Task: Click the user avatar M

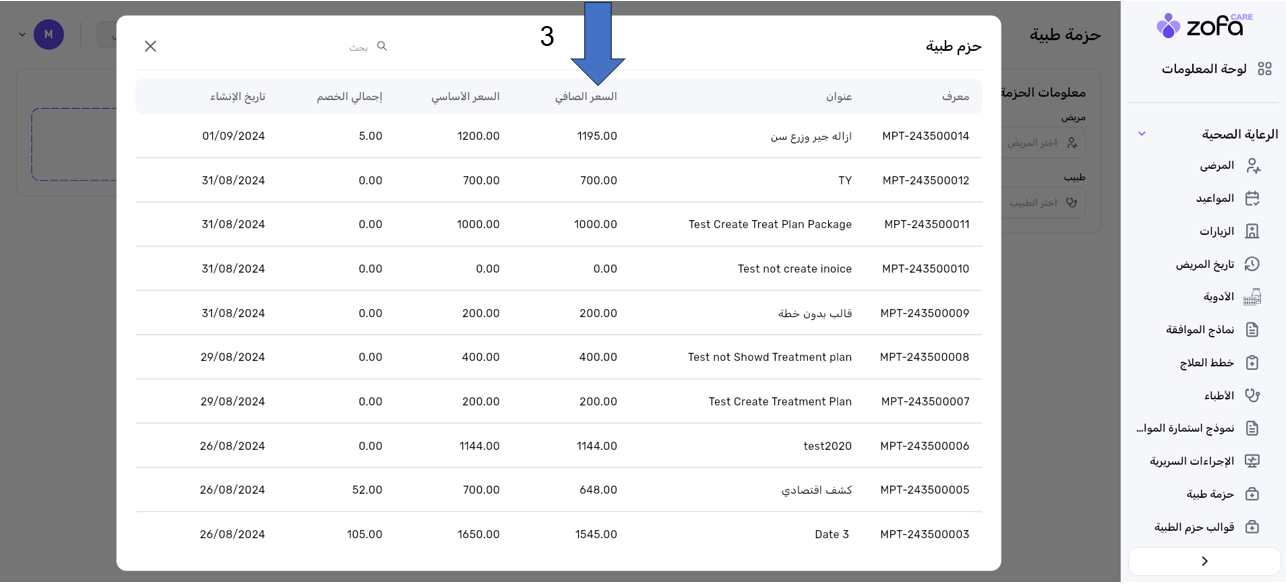Action: tap(49, 35)
